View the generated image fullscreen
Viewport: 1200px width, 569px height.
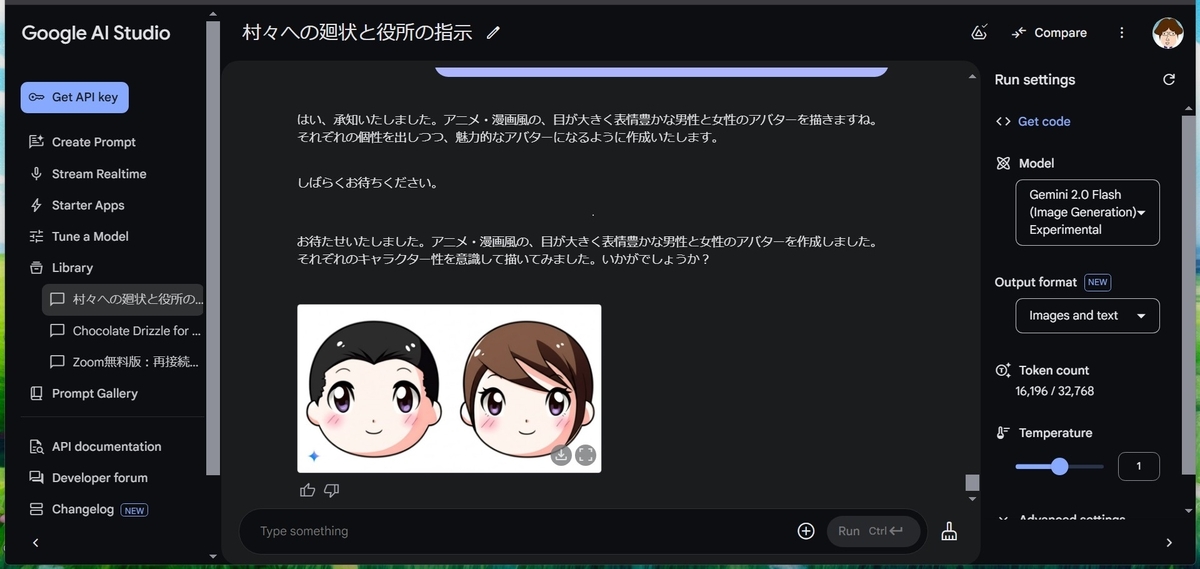pos(586,455)
